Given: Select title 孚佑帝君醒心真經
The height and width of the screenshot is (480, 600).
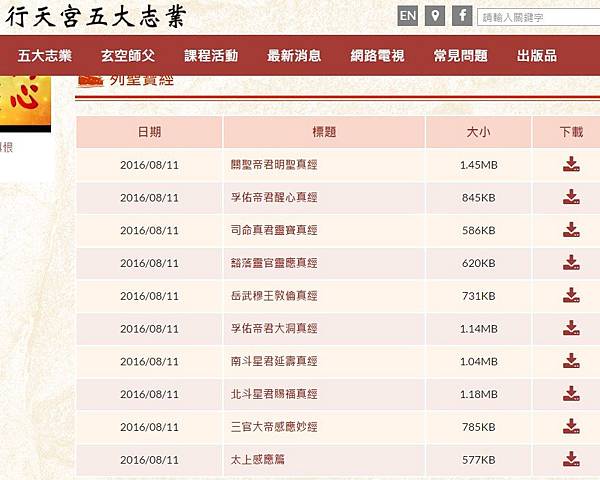Looking at the screenshot, I should click(x=274, y=198).
